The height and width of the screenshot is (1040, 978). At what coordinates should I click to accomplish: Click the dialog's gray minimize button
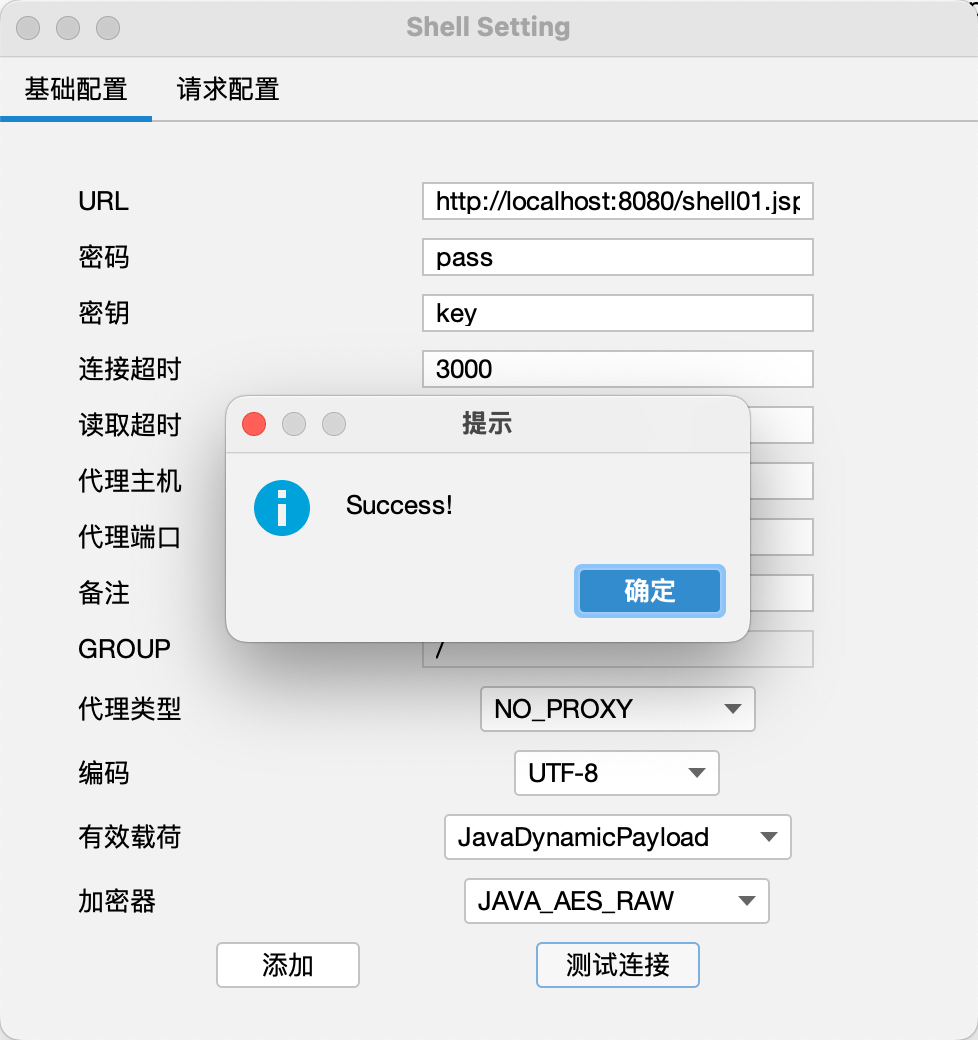coord(294,424)
